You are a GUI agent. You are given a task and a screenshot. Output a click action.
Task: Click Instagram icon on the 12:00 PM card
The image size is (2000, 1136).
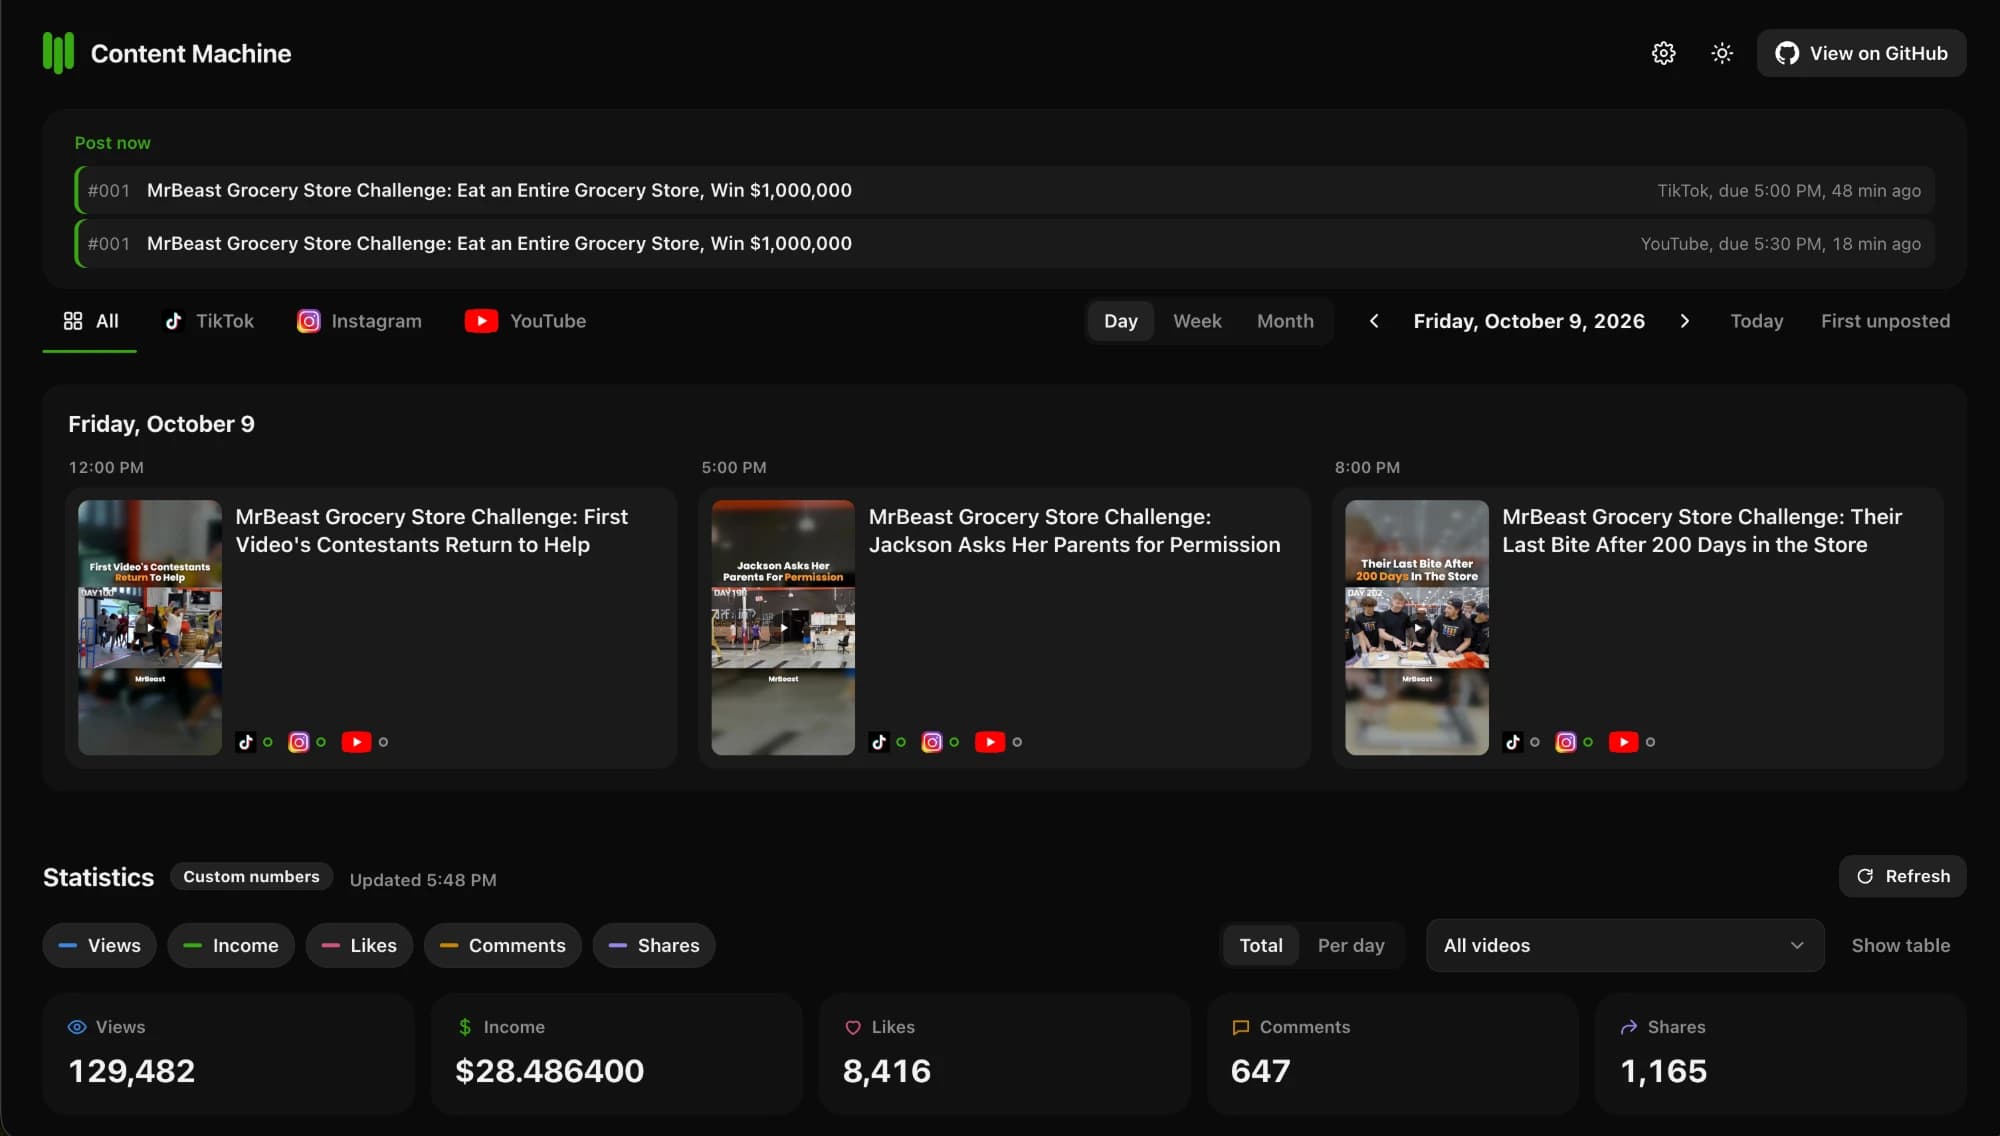pyautogui.click(x=298, y=742)
